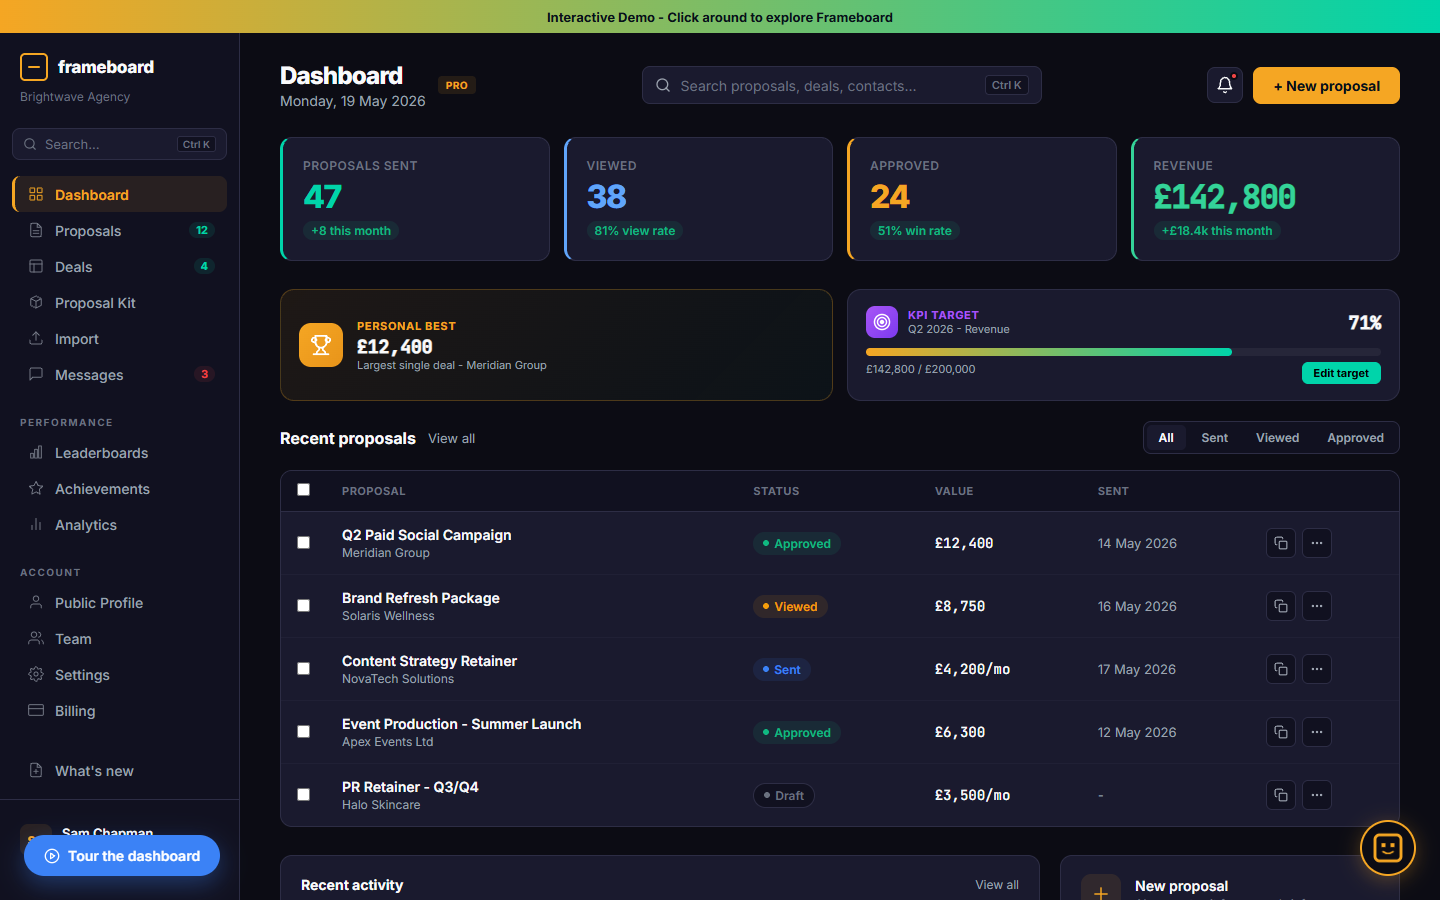Check the Brand Refresh Package row

304,606
